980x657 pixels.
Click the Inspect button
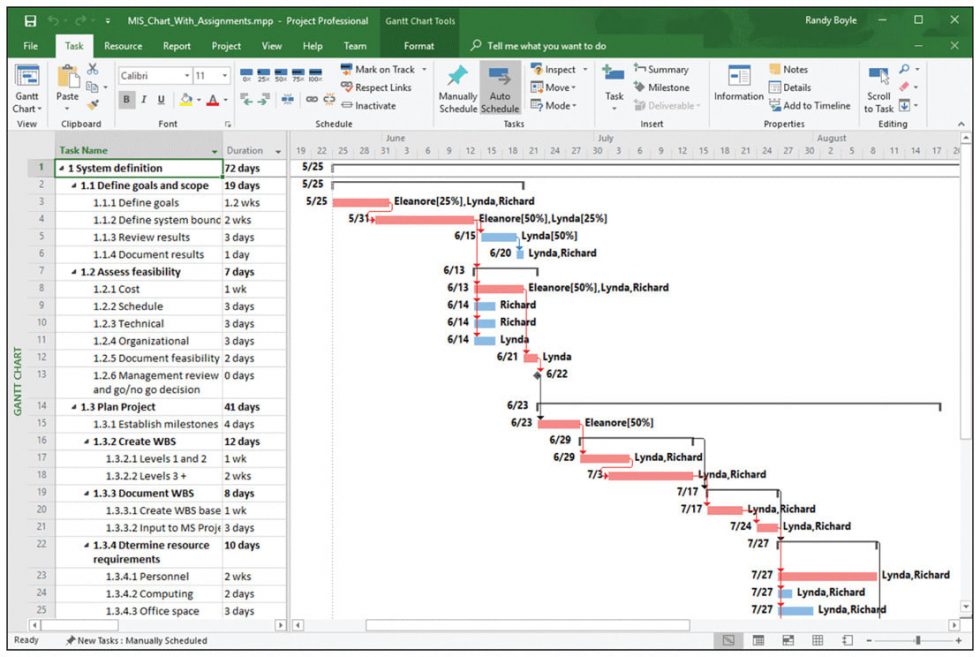[552, 69]
